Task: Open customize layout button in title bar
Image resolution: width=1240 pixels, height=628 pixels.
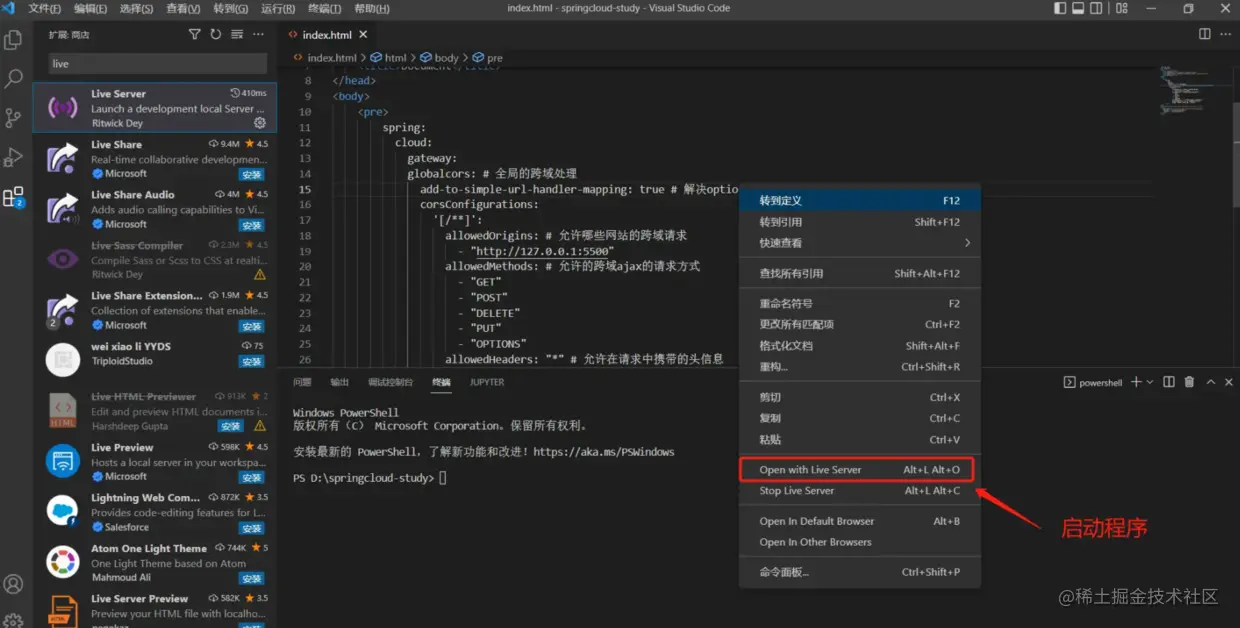Action: 1120,8
